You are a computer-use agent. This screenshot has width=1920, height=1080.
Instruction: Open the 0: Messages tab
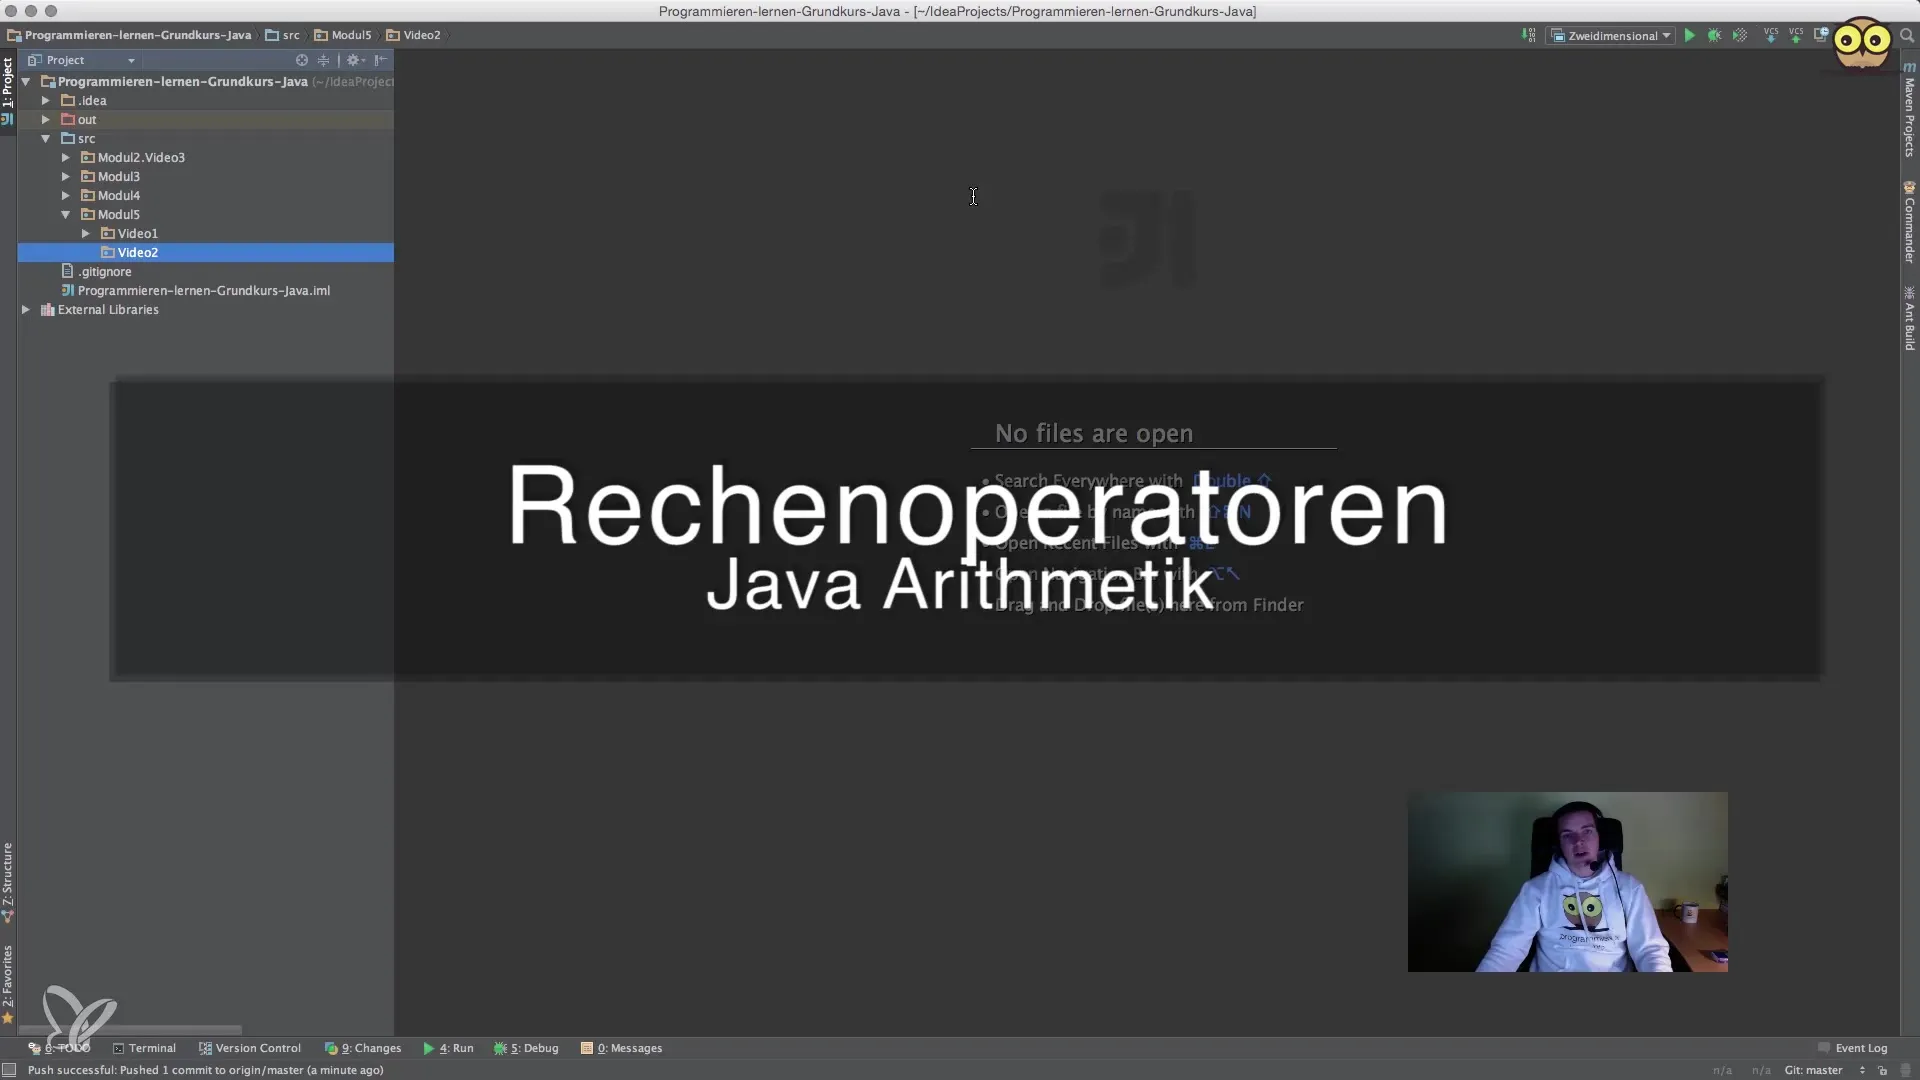(621, 1048)
